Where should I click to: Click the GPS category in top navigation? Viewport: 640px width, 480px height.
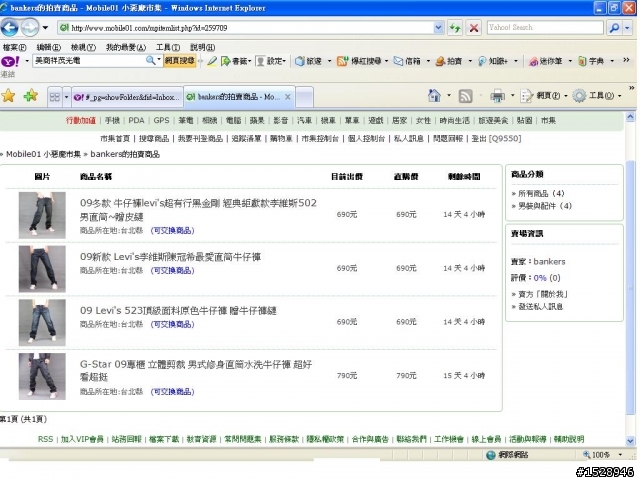pos(161,120)
